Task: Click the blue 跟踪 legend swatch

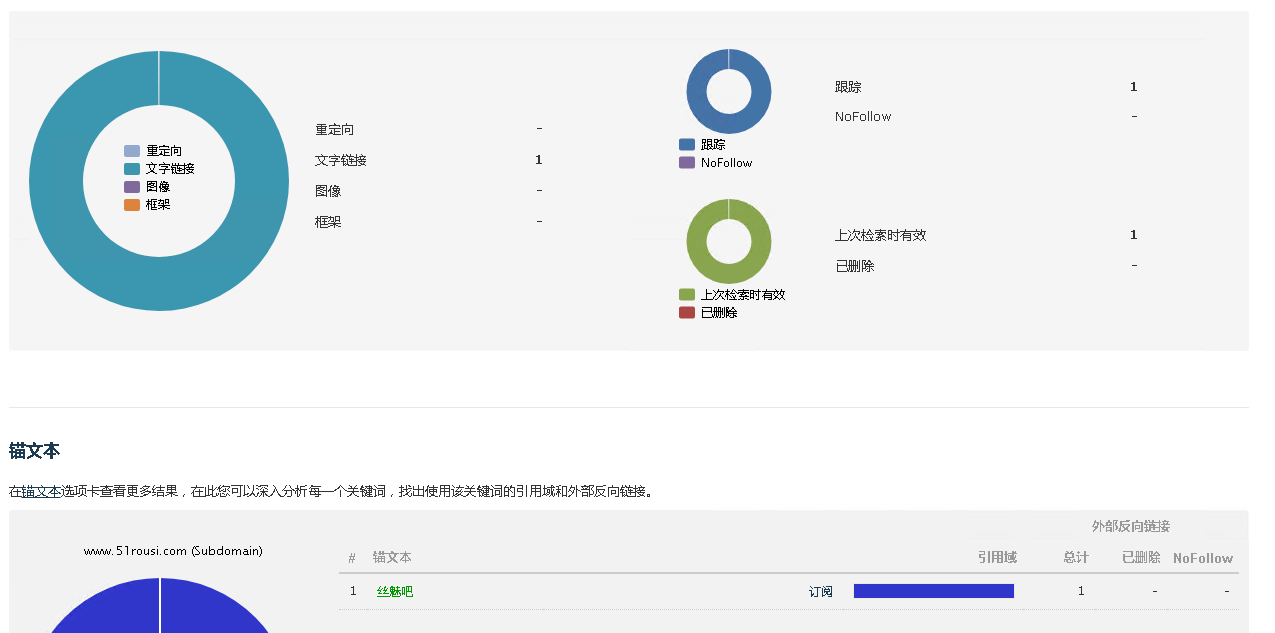Action: [687, 145]
